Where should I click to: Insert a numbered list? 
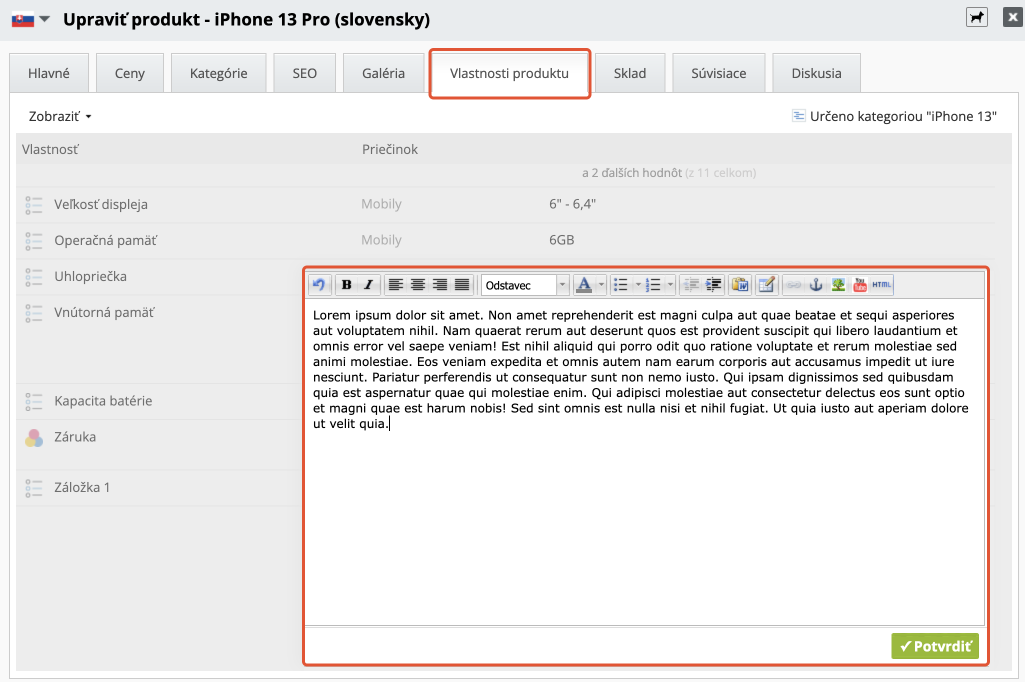click(654, 284)
